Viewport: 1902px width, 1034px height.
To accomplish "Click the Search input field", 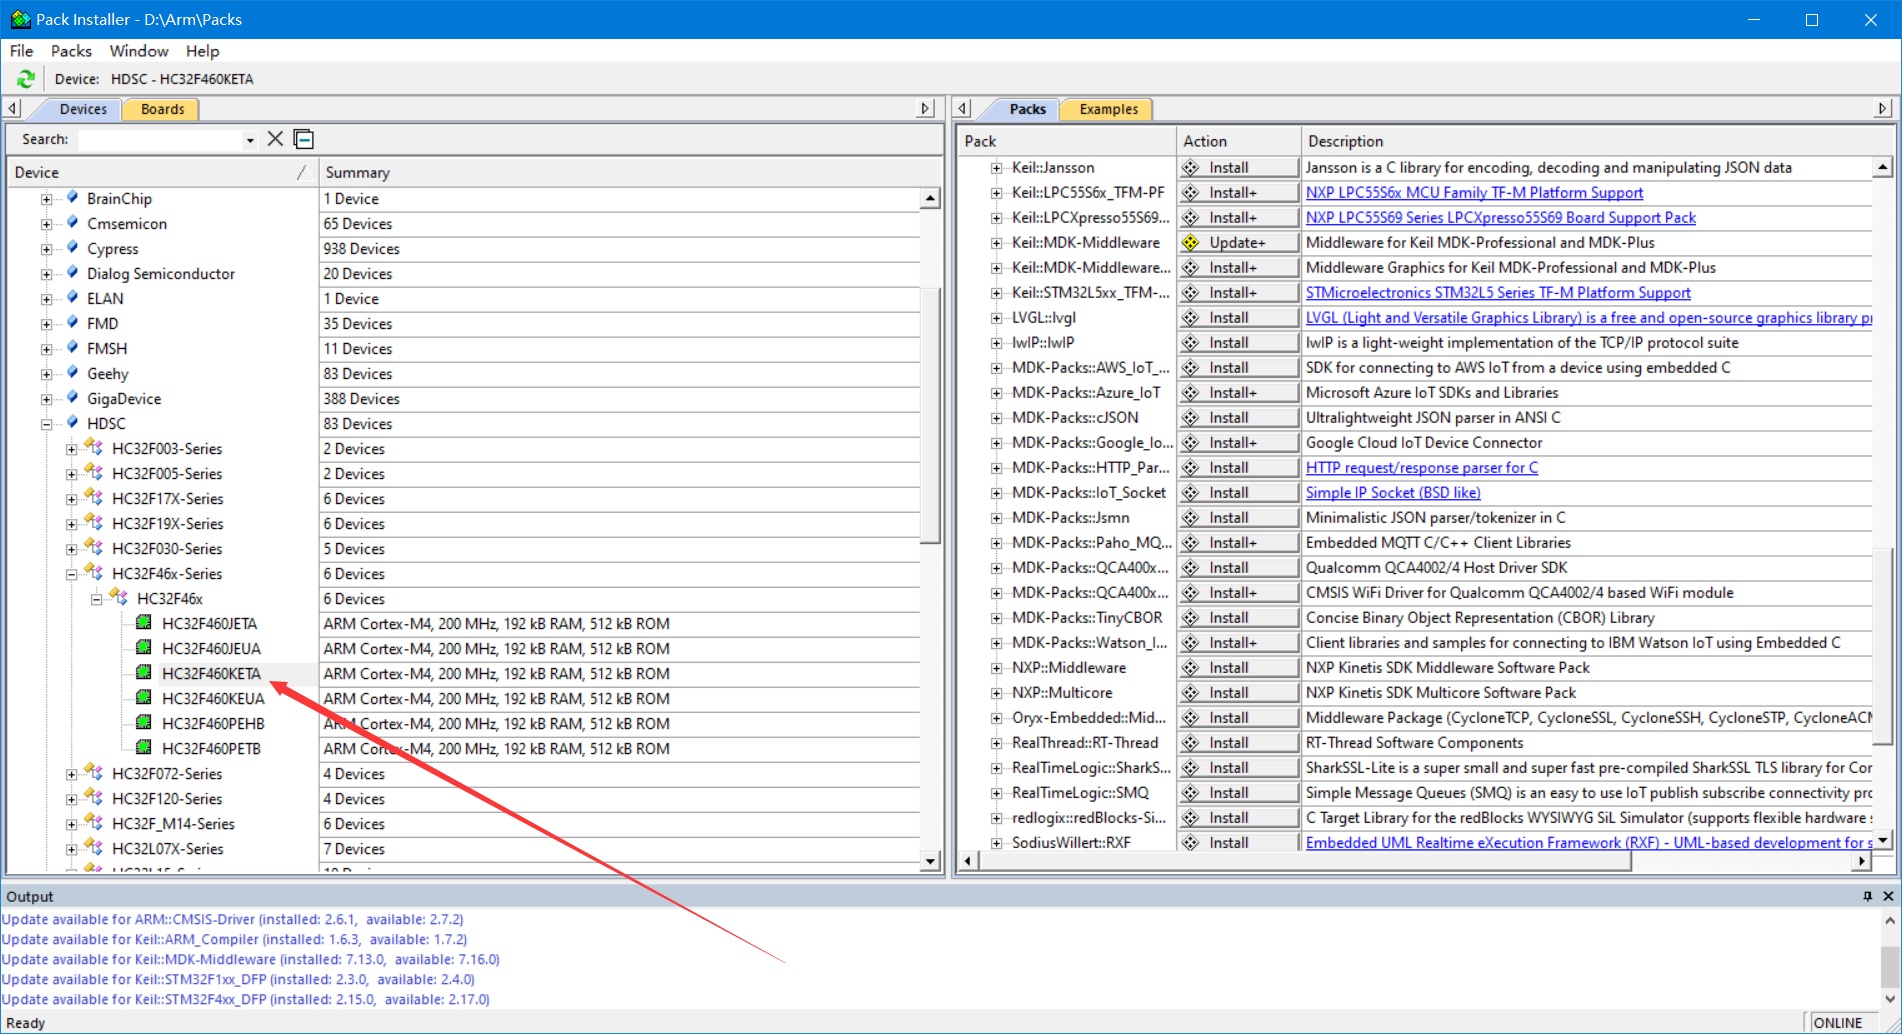I will [160, 140].
